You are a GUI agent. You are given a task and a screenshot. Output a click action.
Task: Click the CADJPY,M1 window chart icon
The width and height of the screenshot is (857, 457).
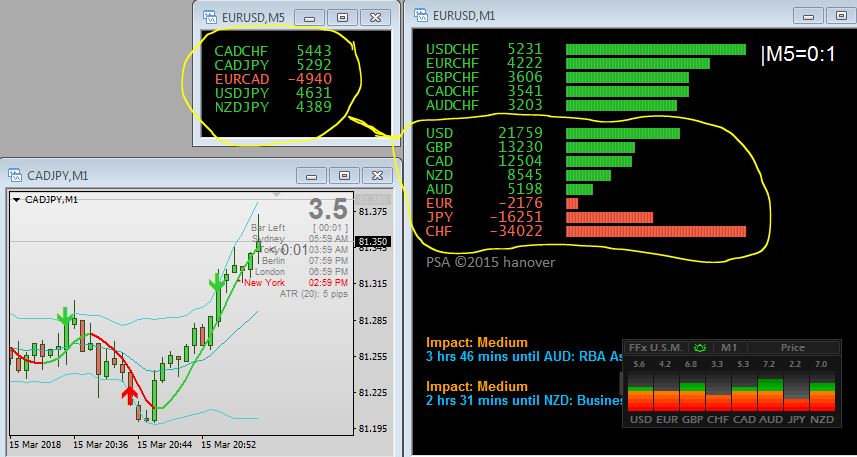click(x=15, y=175)
